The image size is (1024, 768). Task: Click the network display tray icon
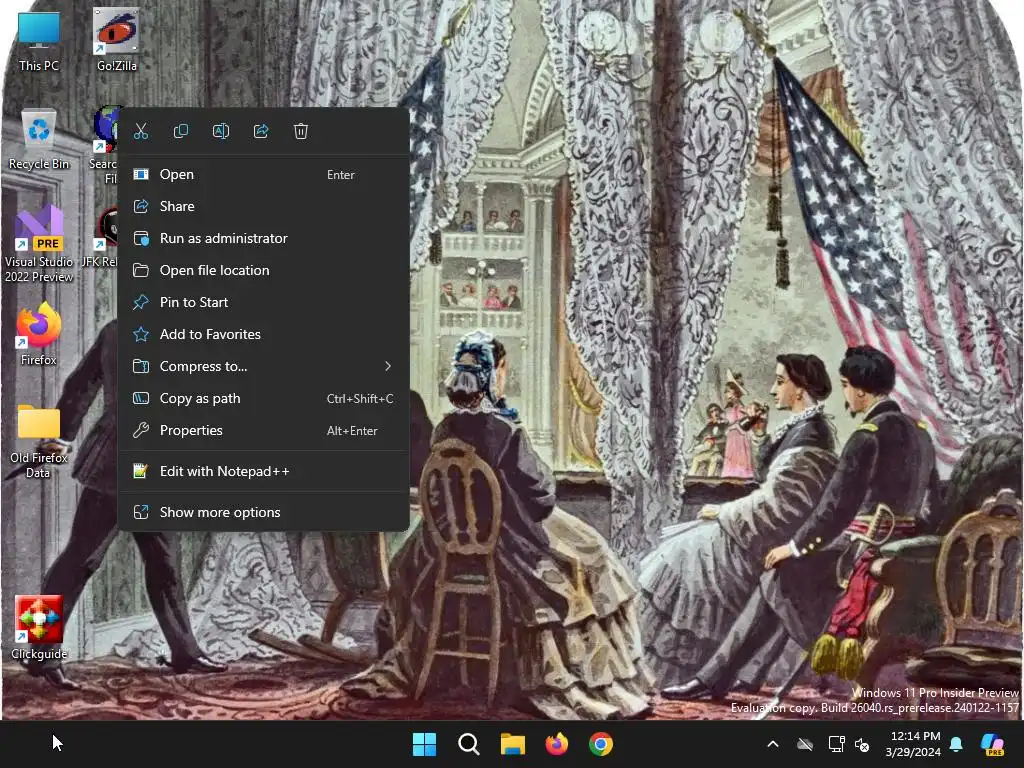836,744
